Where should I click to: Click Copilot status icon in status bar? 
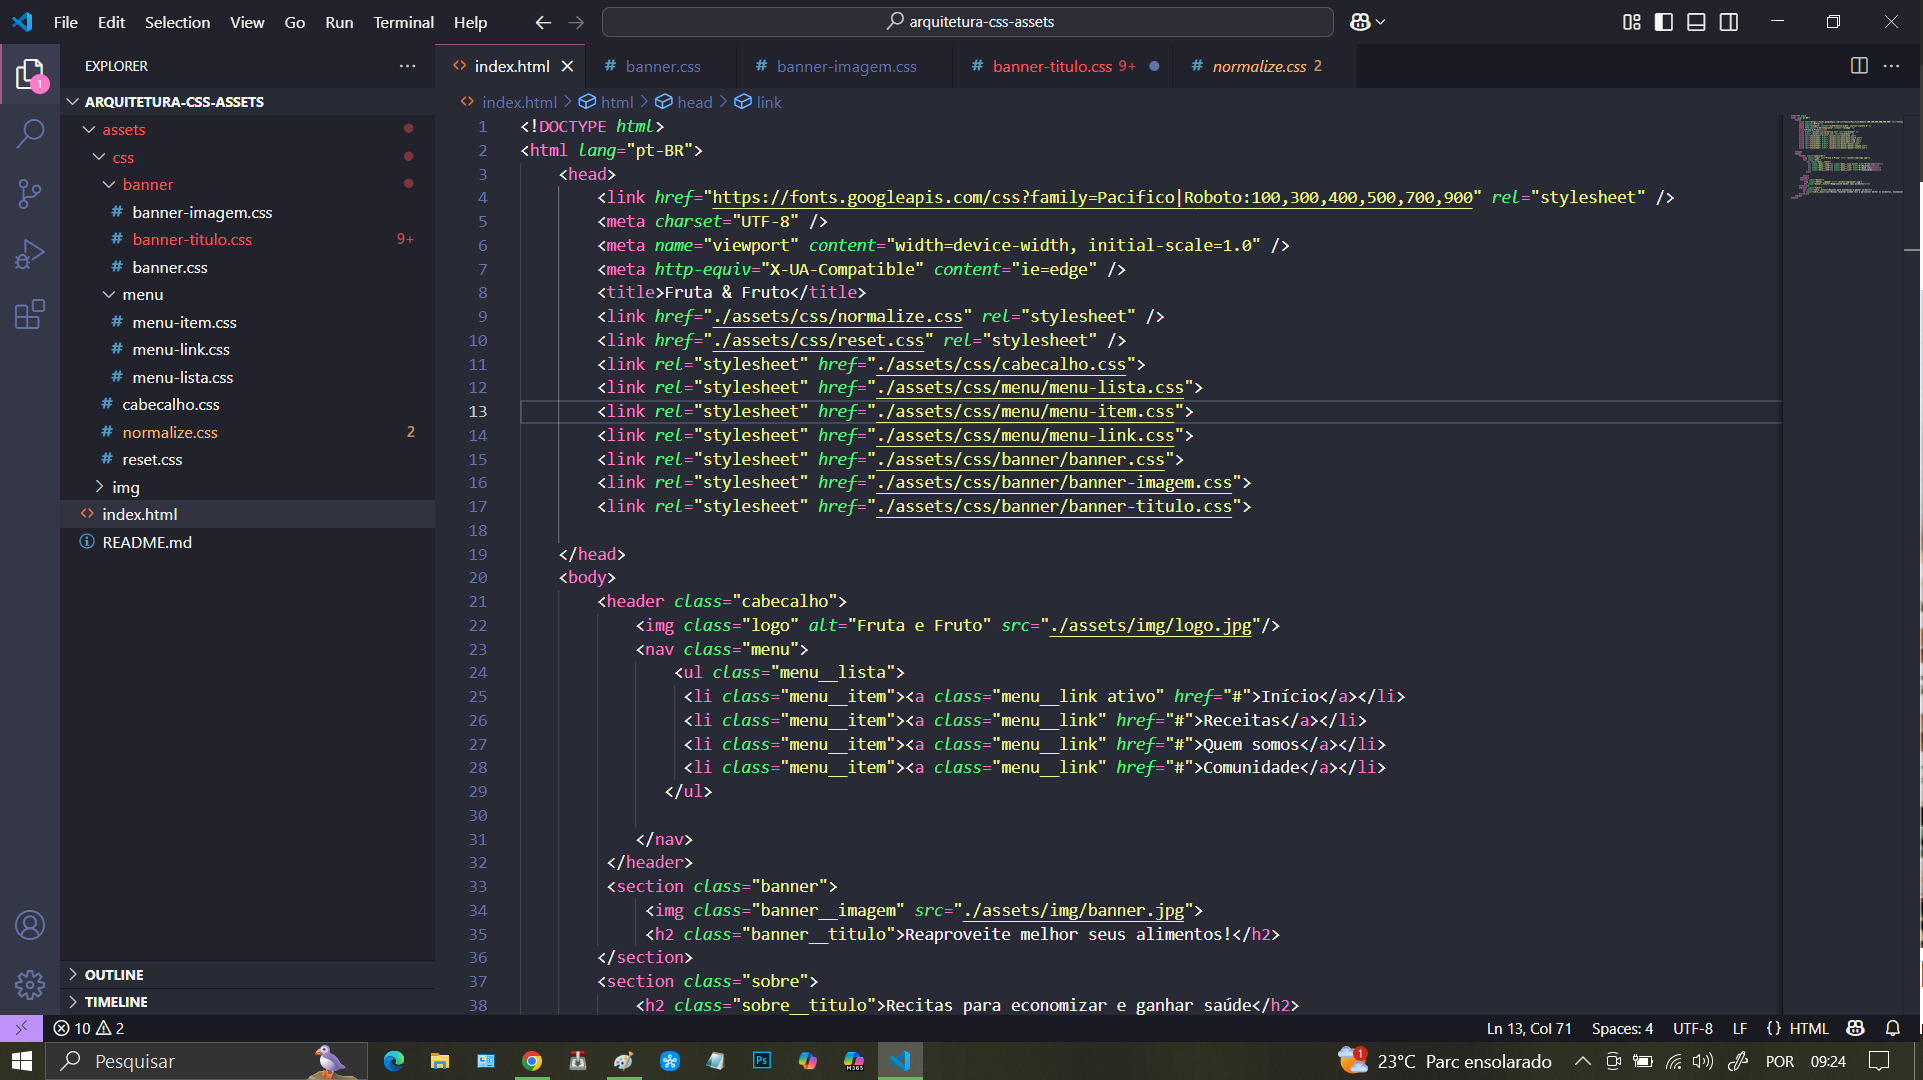1856,1028
